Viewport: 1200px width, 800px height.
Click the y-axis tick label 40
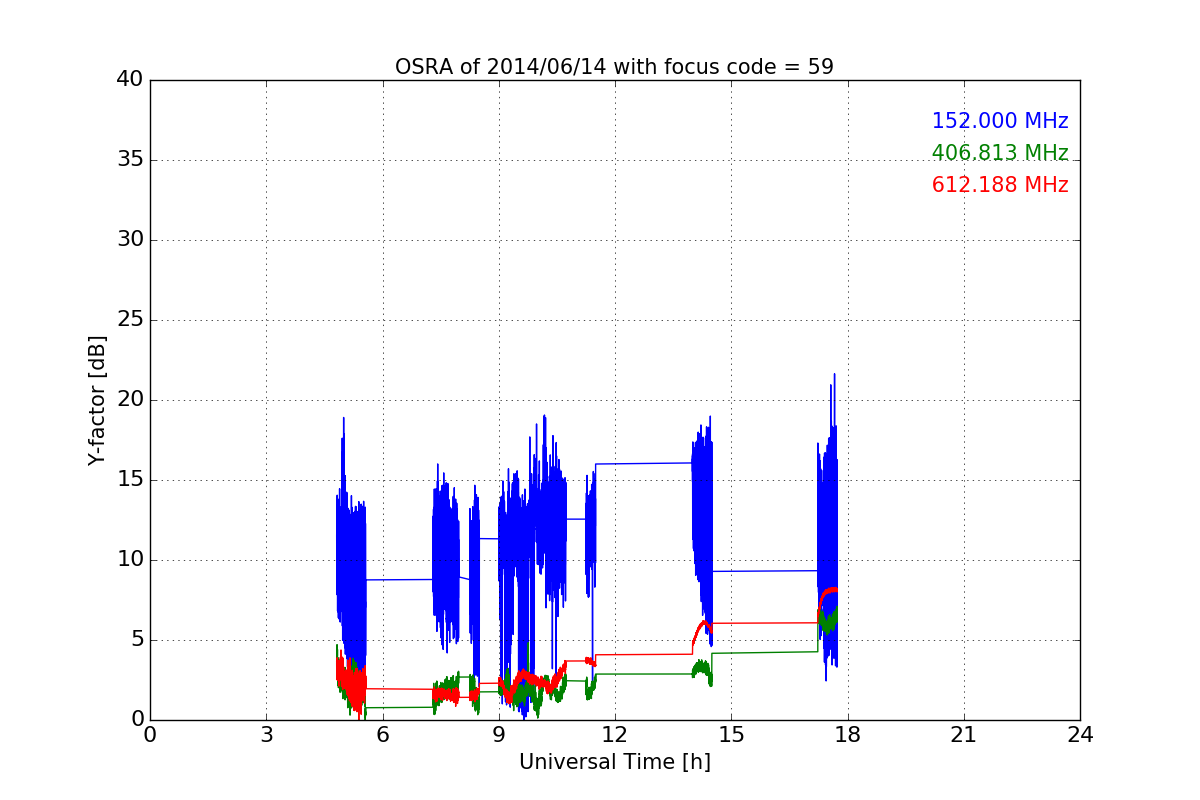click(x=130, y=80)
